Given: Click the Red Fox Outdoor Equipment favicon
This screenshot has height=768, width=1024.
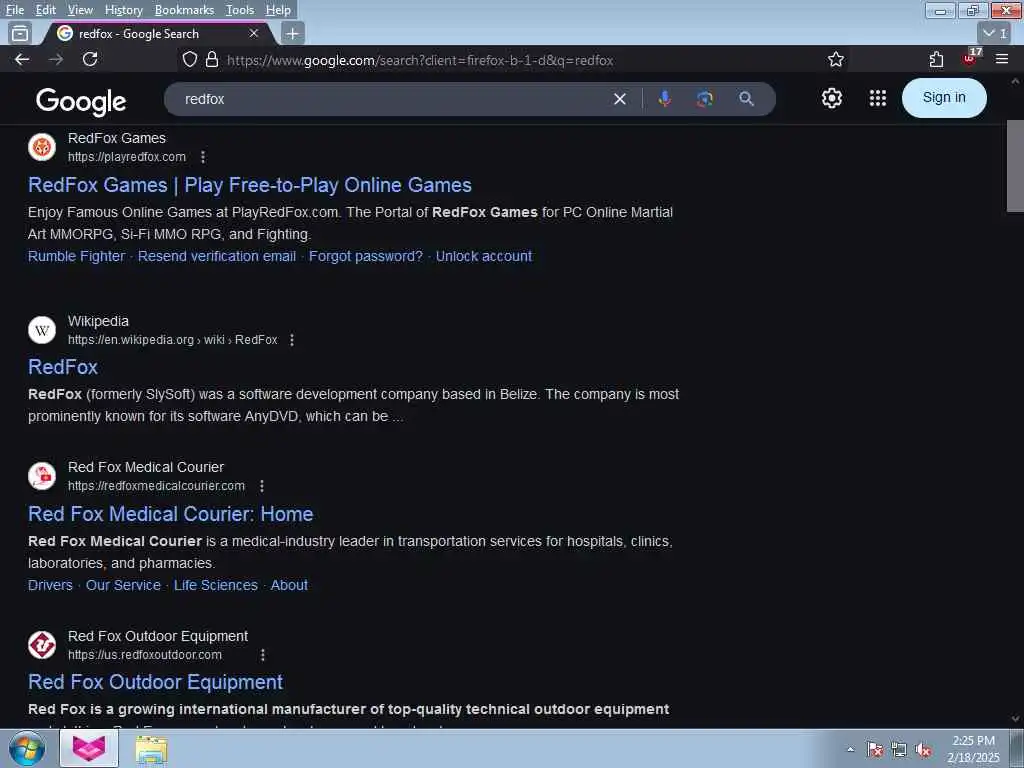Looking at the screenshot, I should [42, 645].
